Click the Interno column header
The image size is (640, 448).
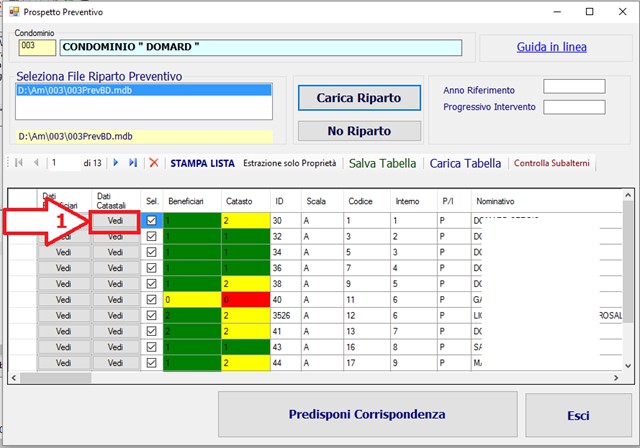click(413, 201)
